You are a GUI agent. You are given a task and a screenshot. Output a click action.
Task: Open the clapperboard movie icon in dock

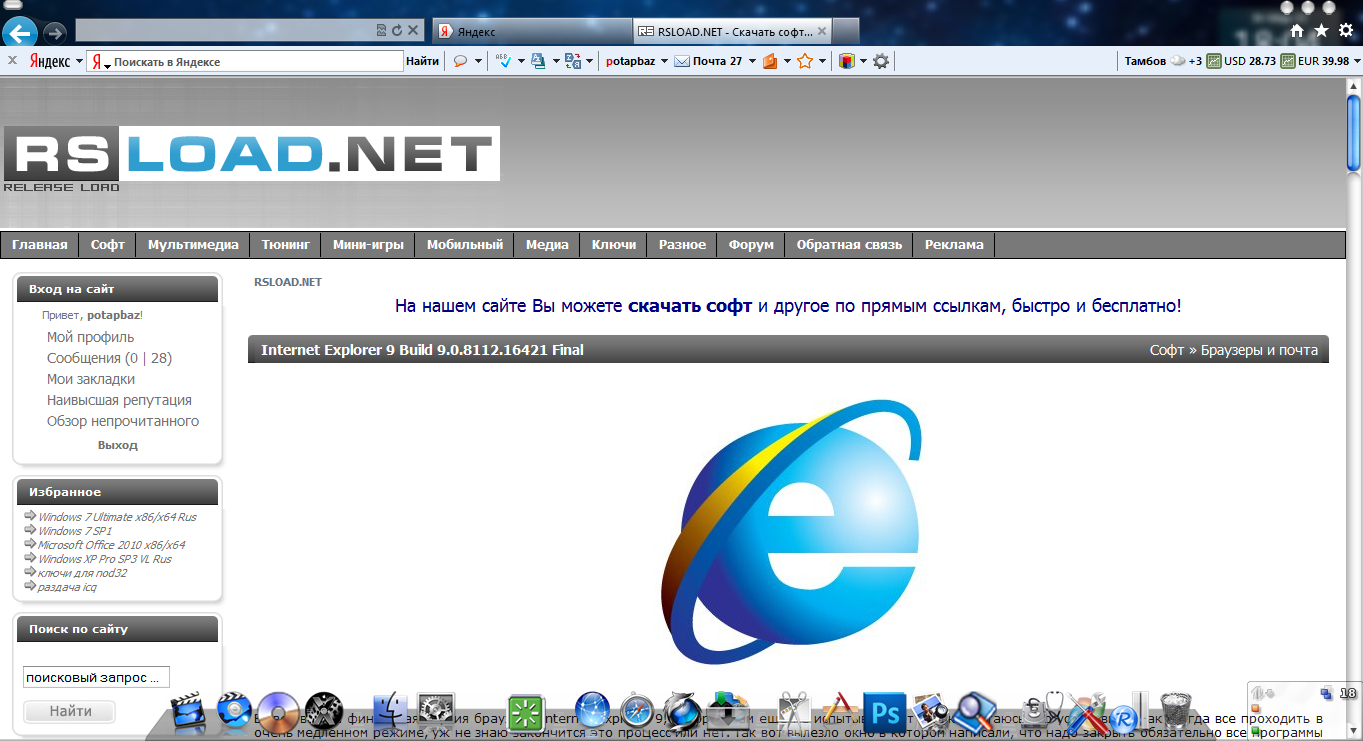[189, 712]
